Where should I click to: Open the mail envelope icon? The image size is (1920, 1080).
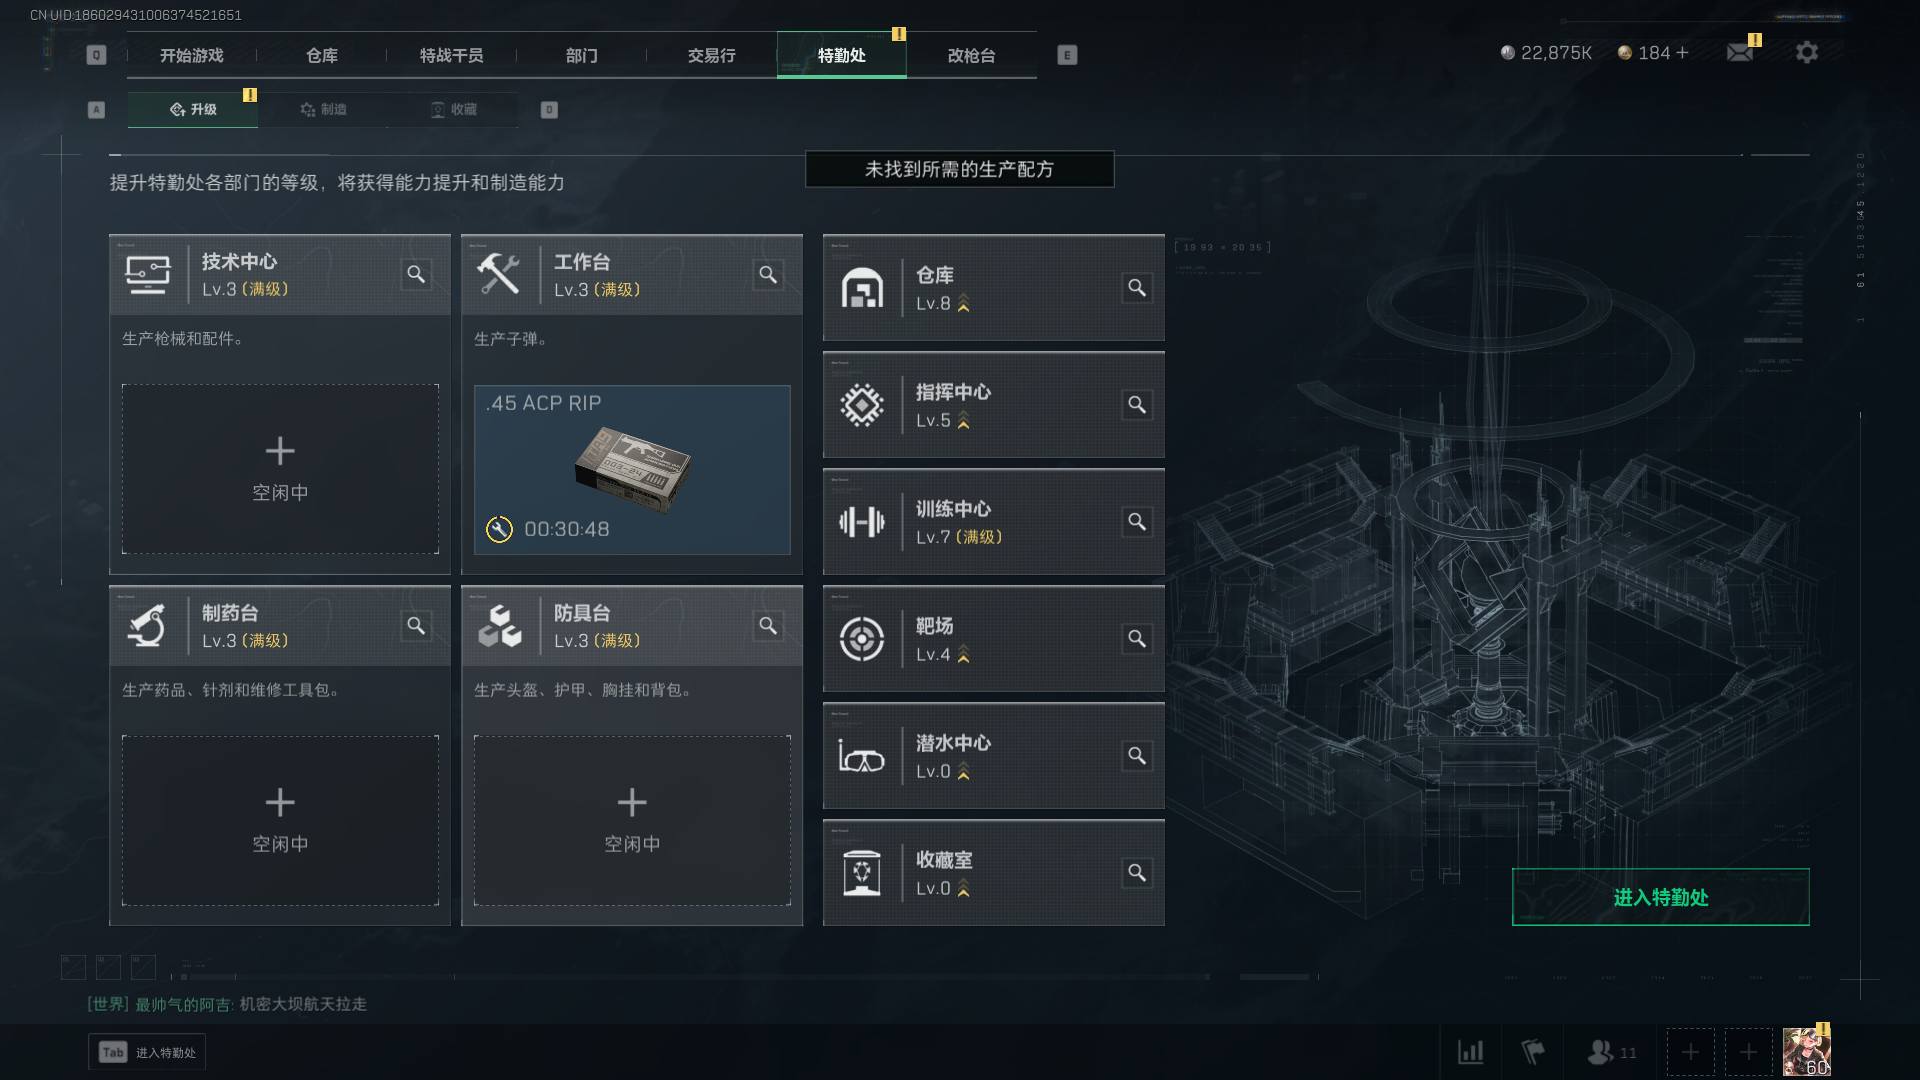point(1740,52)
